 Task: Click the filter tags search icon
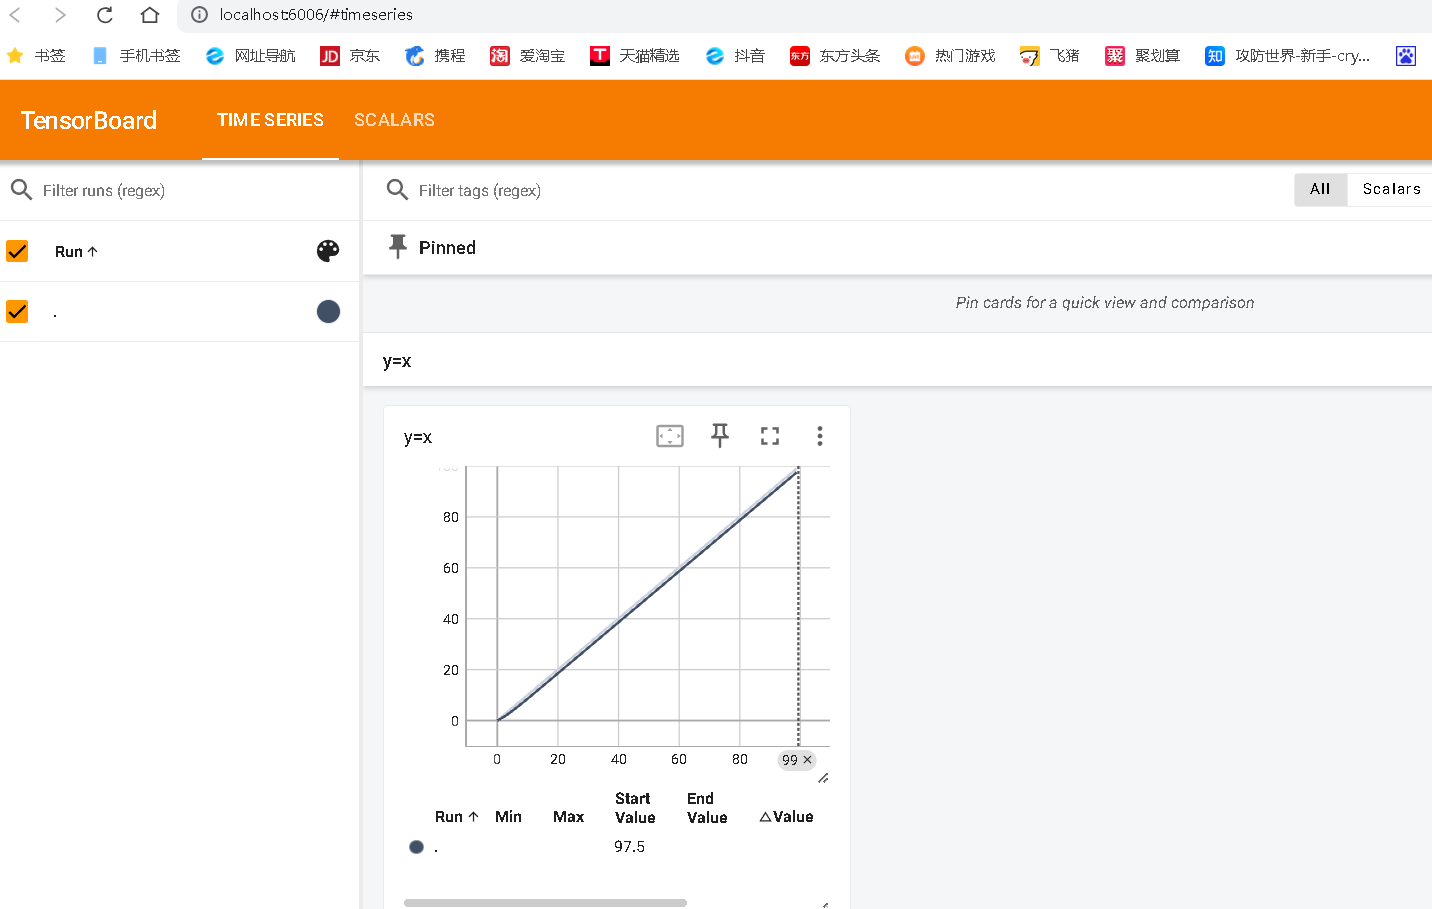point(397,190)
